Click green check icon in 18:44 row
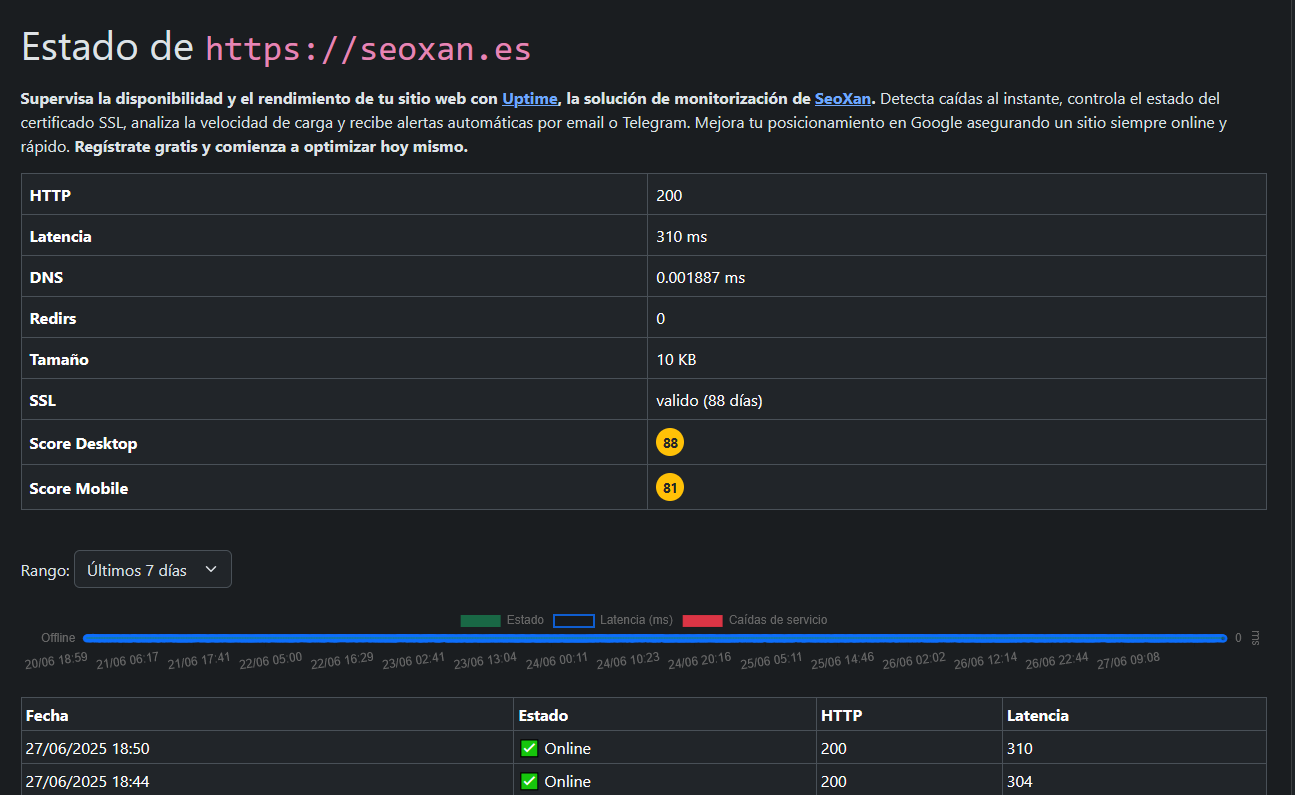Screen dimensions: 1295x795 529,781
